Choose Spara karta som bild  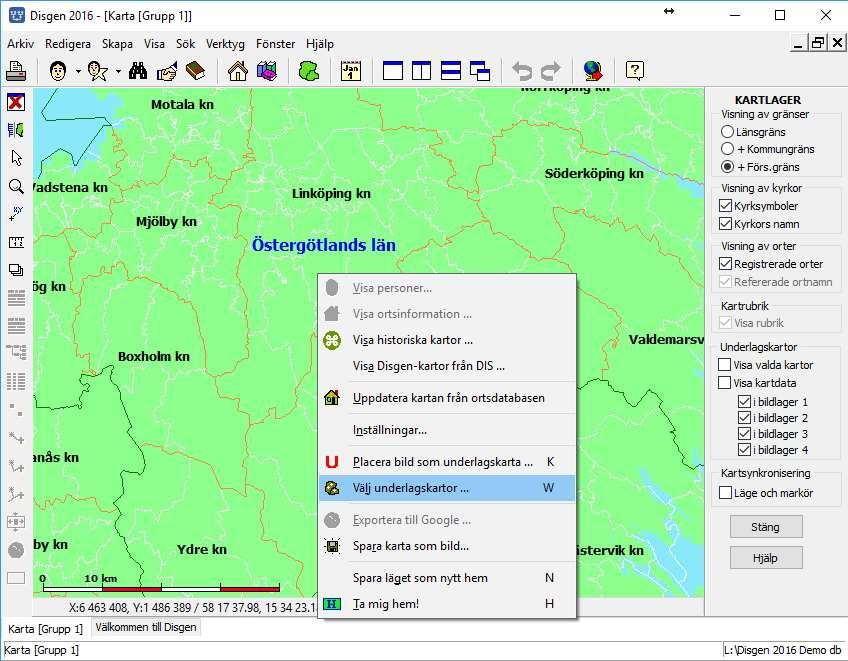447,546
